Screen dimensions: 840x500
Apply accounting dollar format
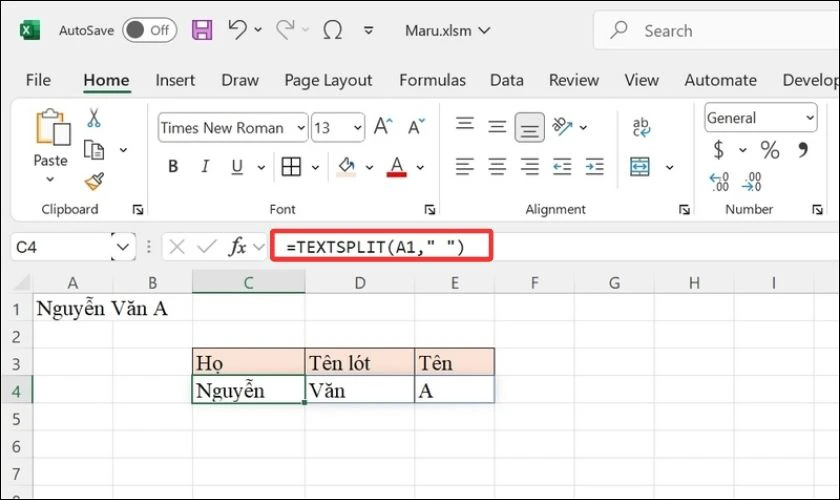tap(718, 150)
